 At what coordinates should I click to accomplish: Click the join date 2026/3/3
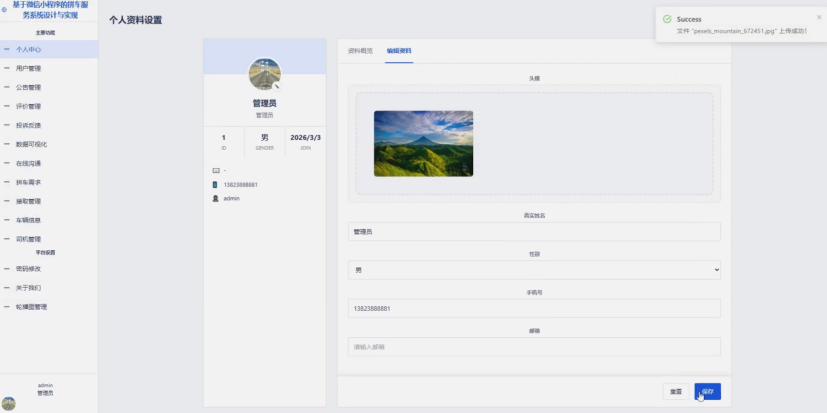tap(305, 138)
